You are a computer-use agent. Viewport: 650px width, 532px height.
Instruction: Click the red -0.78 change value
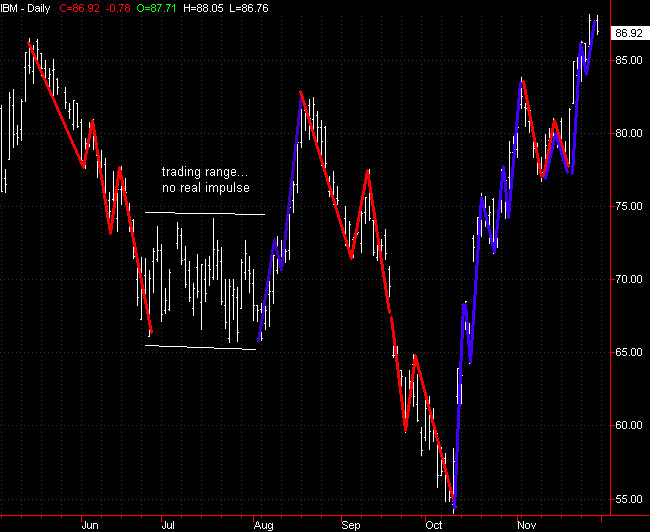118,8
